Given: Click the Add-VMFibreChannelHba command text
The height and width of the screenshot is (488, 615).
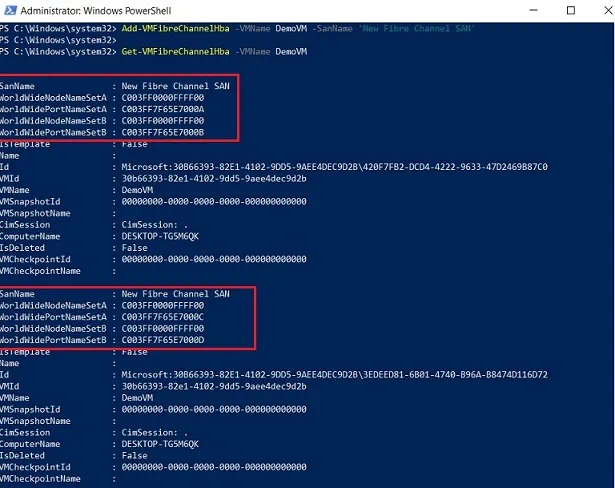Looking at the screenshot, I should [x=153, y=27].
